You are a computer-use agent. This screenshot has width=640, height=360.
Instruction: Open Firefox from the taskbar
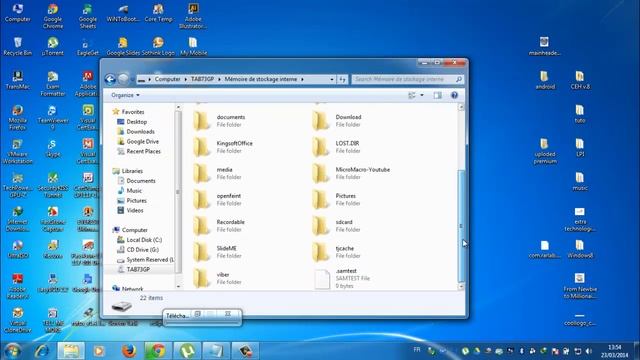(x=129, y=351)
